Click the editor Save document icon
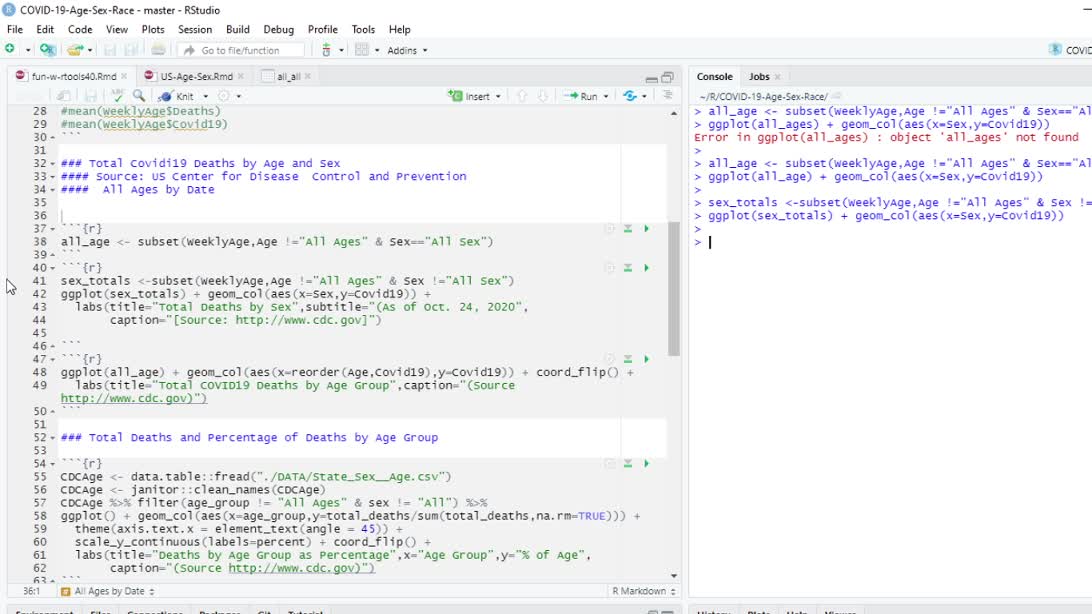 click(91, 96)
